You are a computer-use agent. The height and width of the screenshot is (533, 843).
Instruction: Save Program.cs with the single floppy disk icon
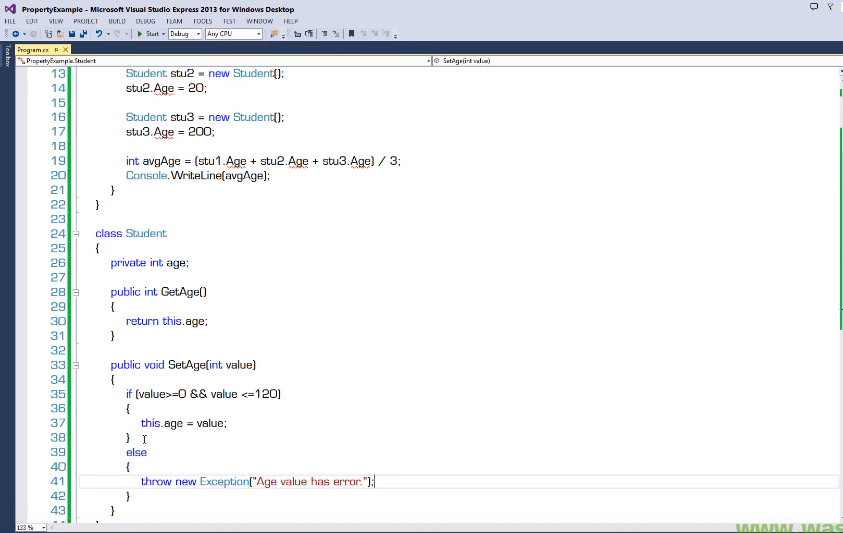tap(72, 34)
